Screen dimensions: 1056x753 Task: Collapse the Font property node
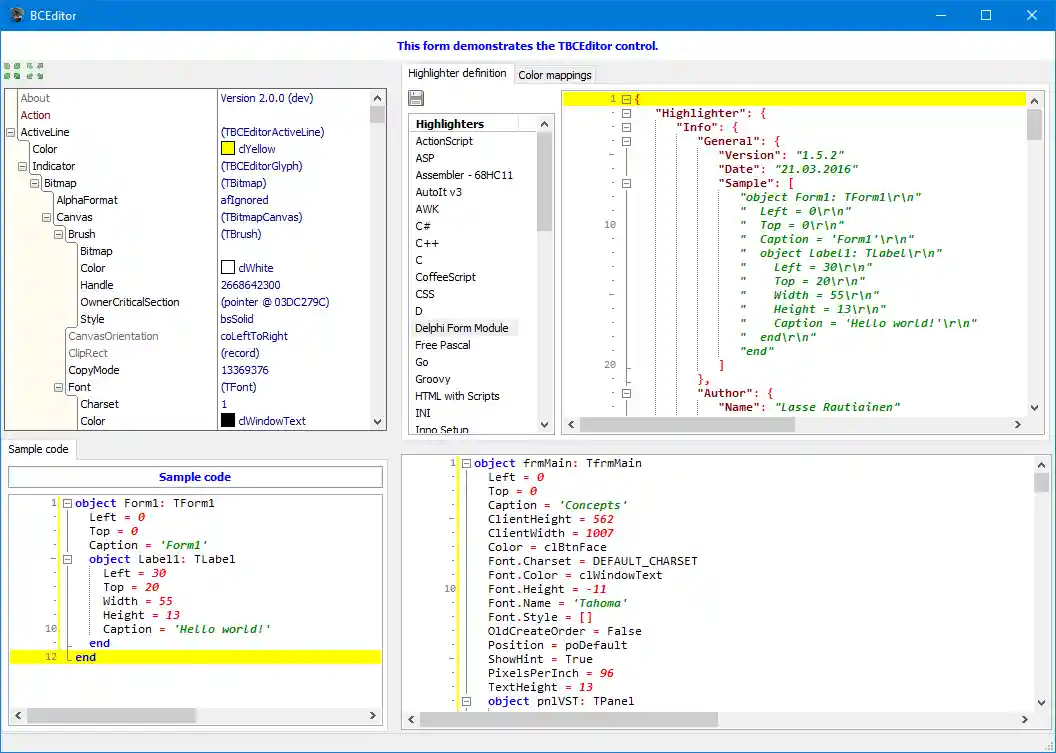coord(58,387)
